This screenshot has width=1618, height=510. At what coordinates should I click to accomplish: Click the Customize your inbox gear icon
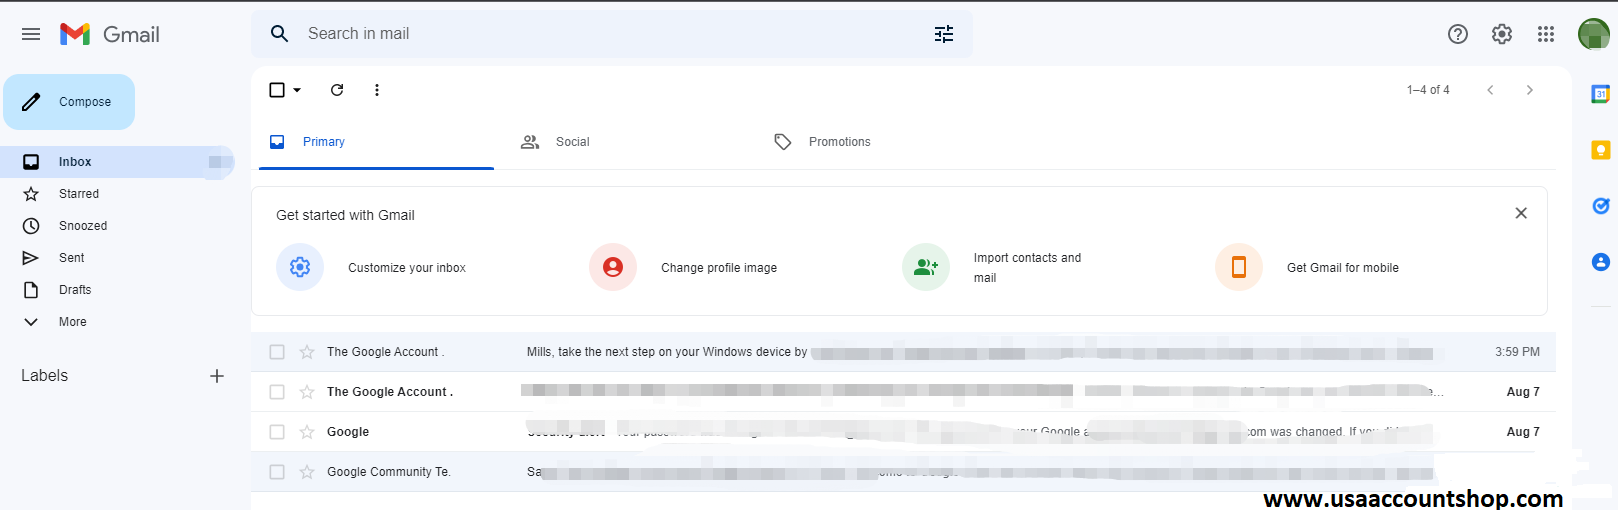tap(300, 267)
